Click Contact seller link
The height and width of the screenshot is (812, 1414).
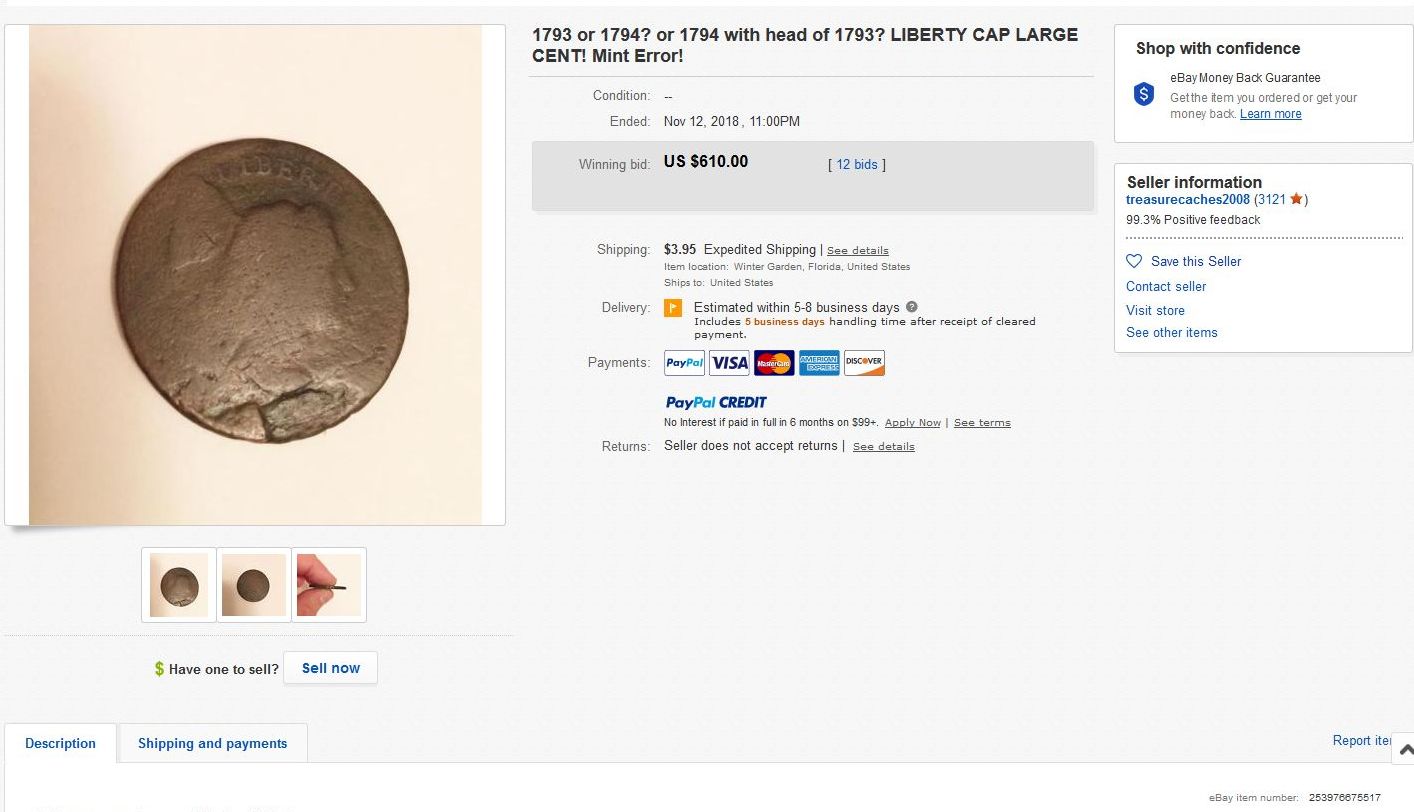pos(1166,286)
